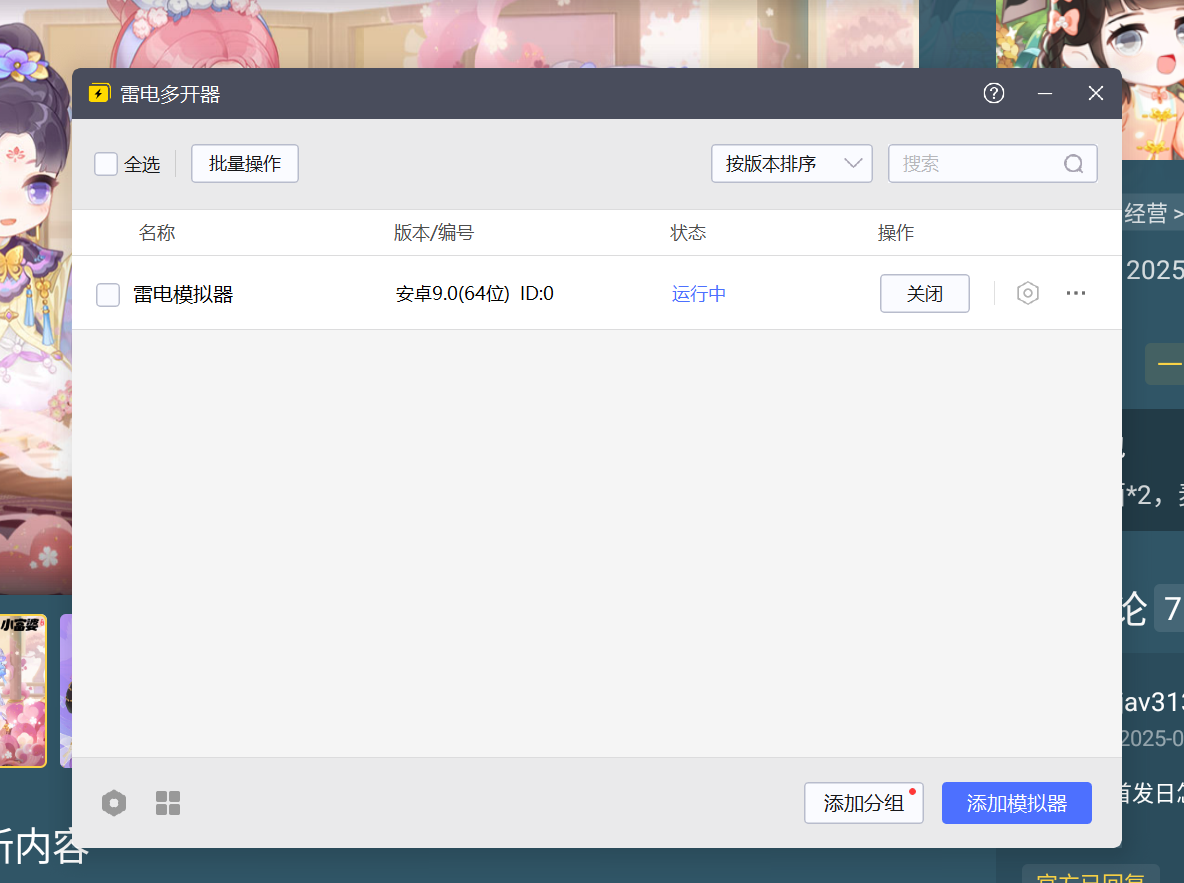Click the search magnifier icon
The width and height of the screenshot is (1184, 883).
(1073, 164)
